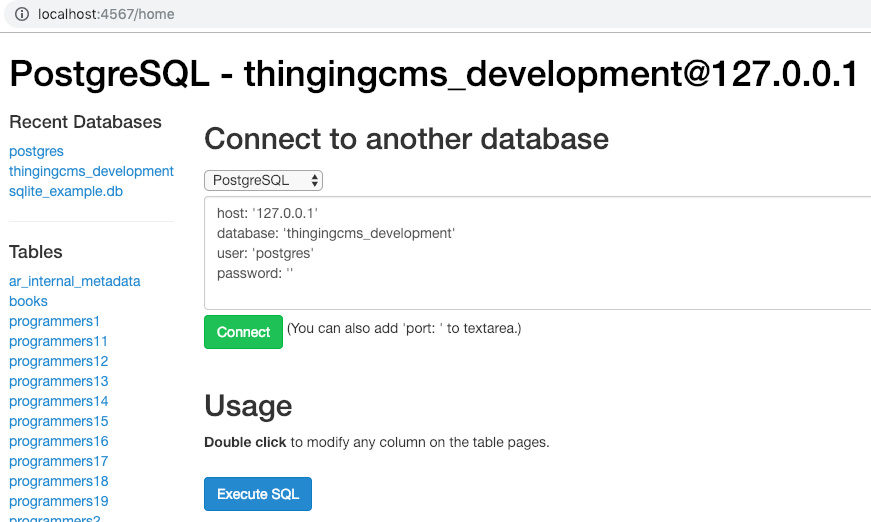
Task: Open the books table
Action: pyautogui.click(x=28, y=301)
